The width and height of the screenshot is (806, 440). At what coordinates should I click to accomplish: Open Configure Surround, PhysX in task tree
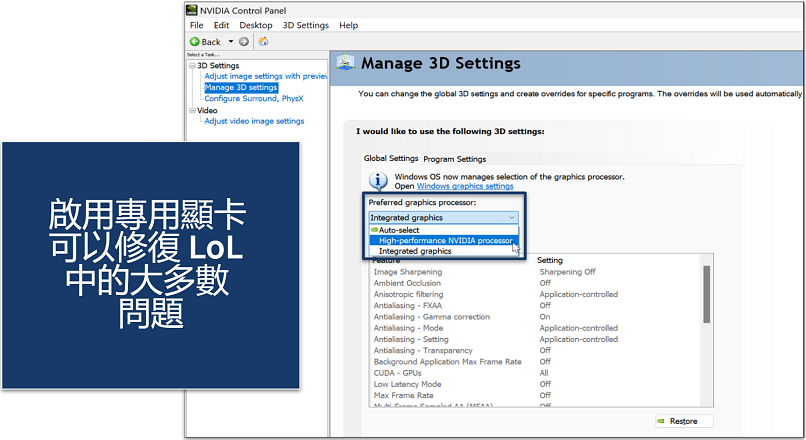tap(253, 98)
